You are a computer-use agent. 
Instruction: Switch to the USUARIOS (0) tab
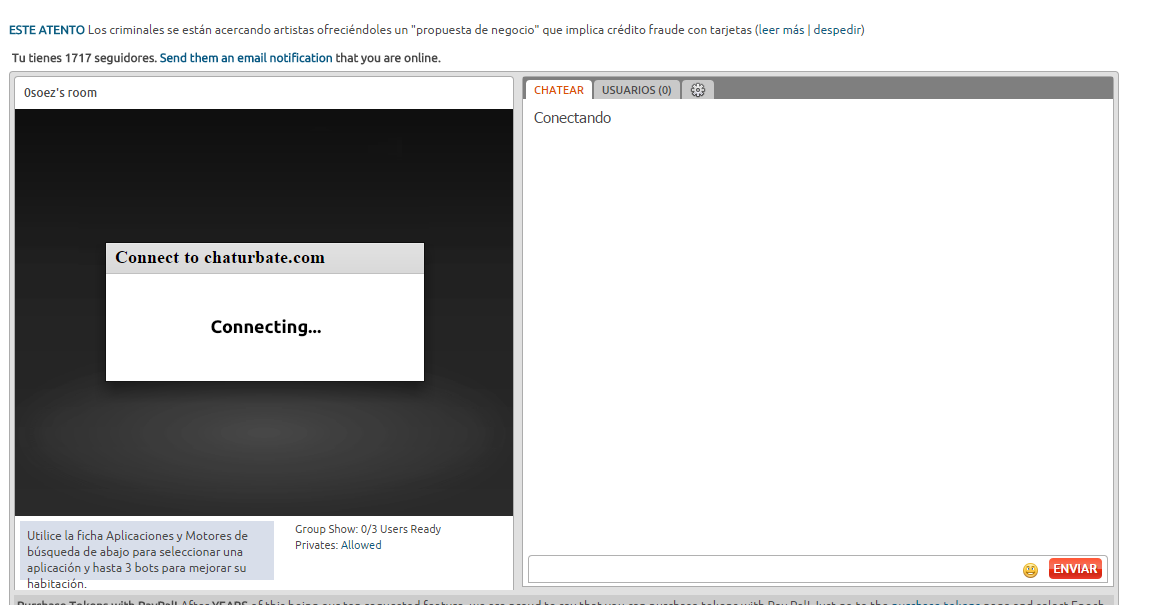point(636,90)
